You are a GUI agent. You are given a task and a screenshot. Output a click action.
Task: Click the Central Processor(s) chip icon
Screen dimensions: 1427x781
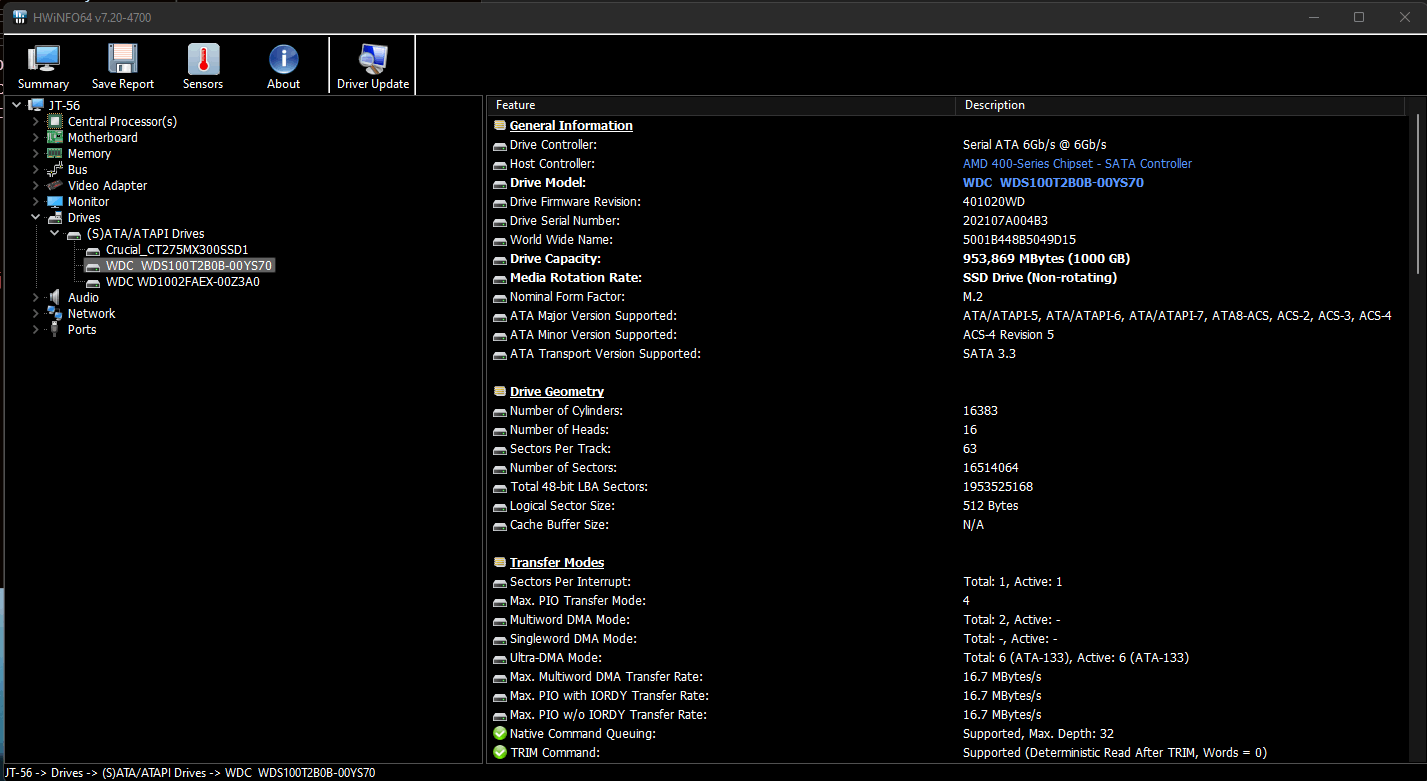[56, 121]
